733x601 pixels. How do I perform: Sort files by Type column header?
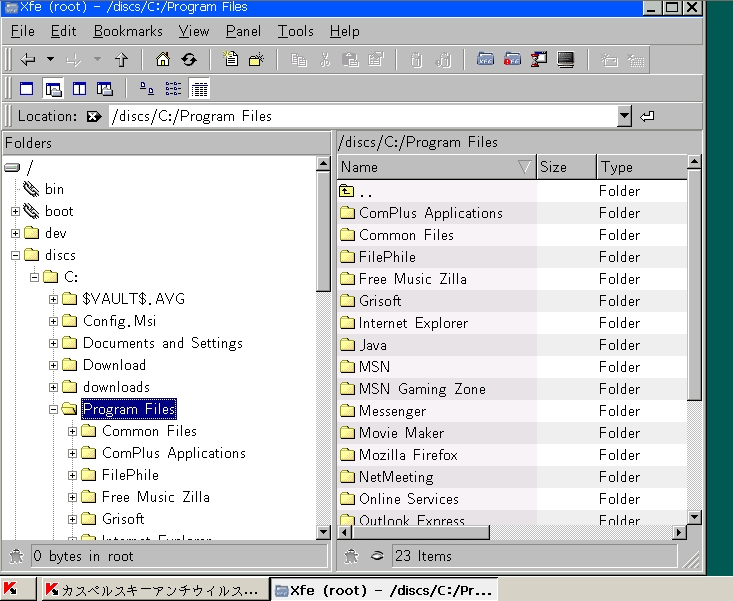(x=642, y=167)
